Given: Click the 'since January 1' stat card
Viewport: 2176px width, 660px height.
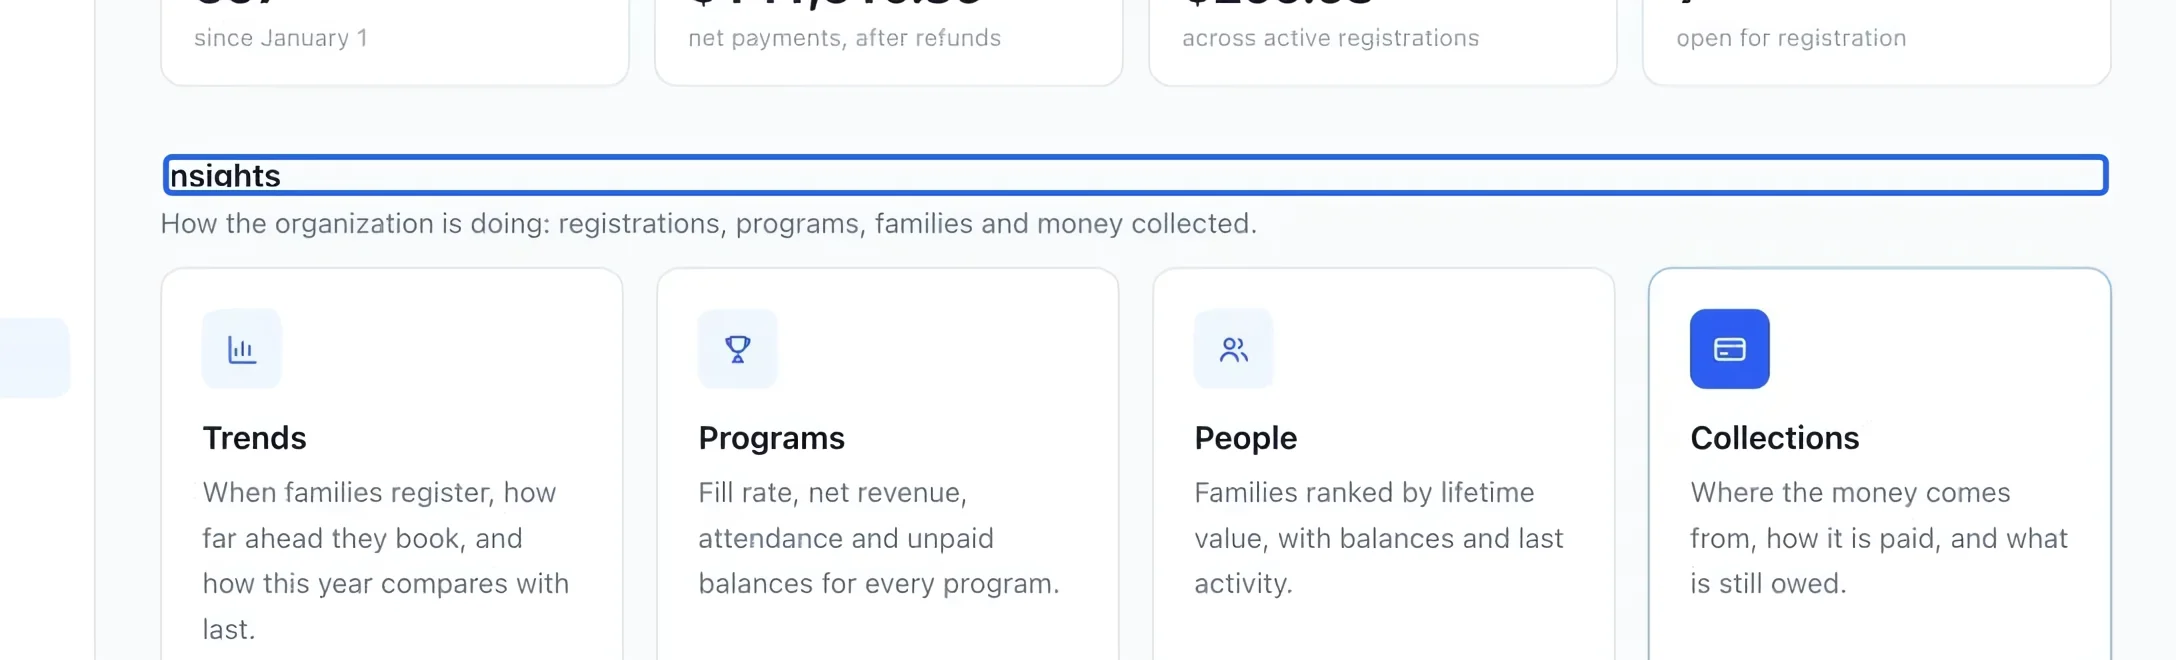Looking at the screenshot, I should coord(395,42).
